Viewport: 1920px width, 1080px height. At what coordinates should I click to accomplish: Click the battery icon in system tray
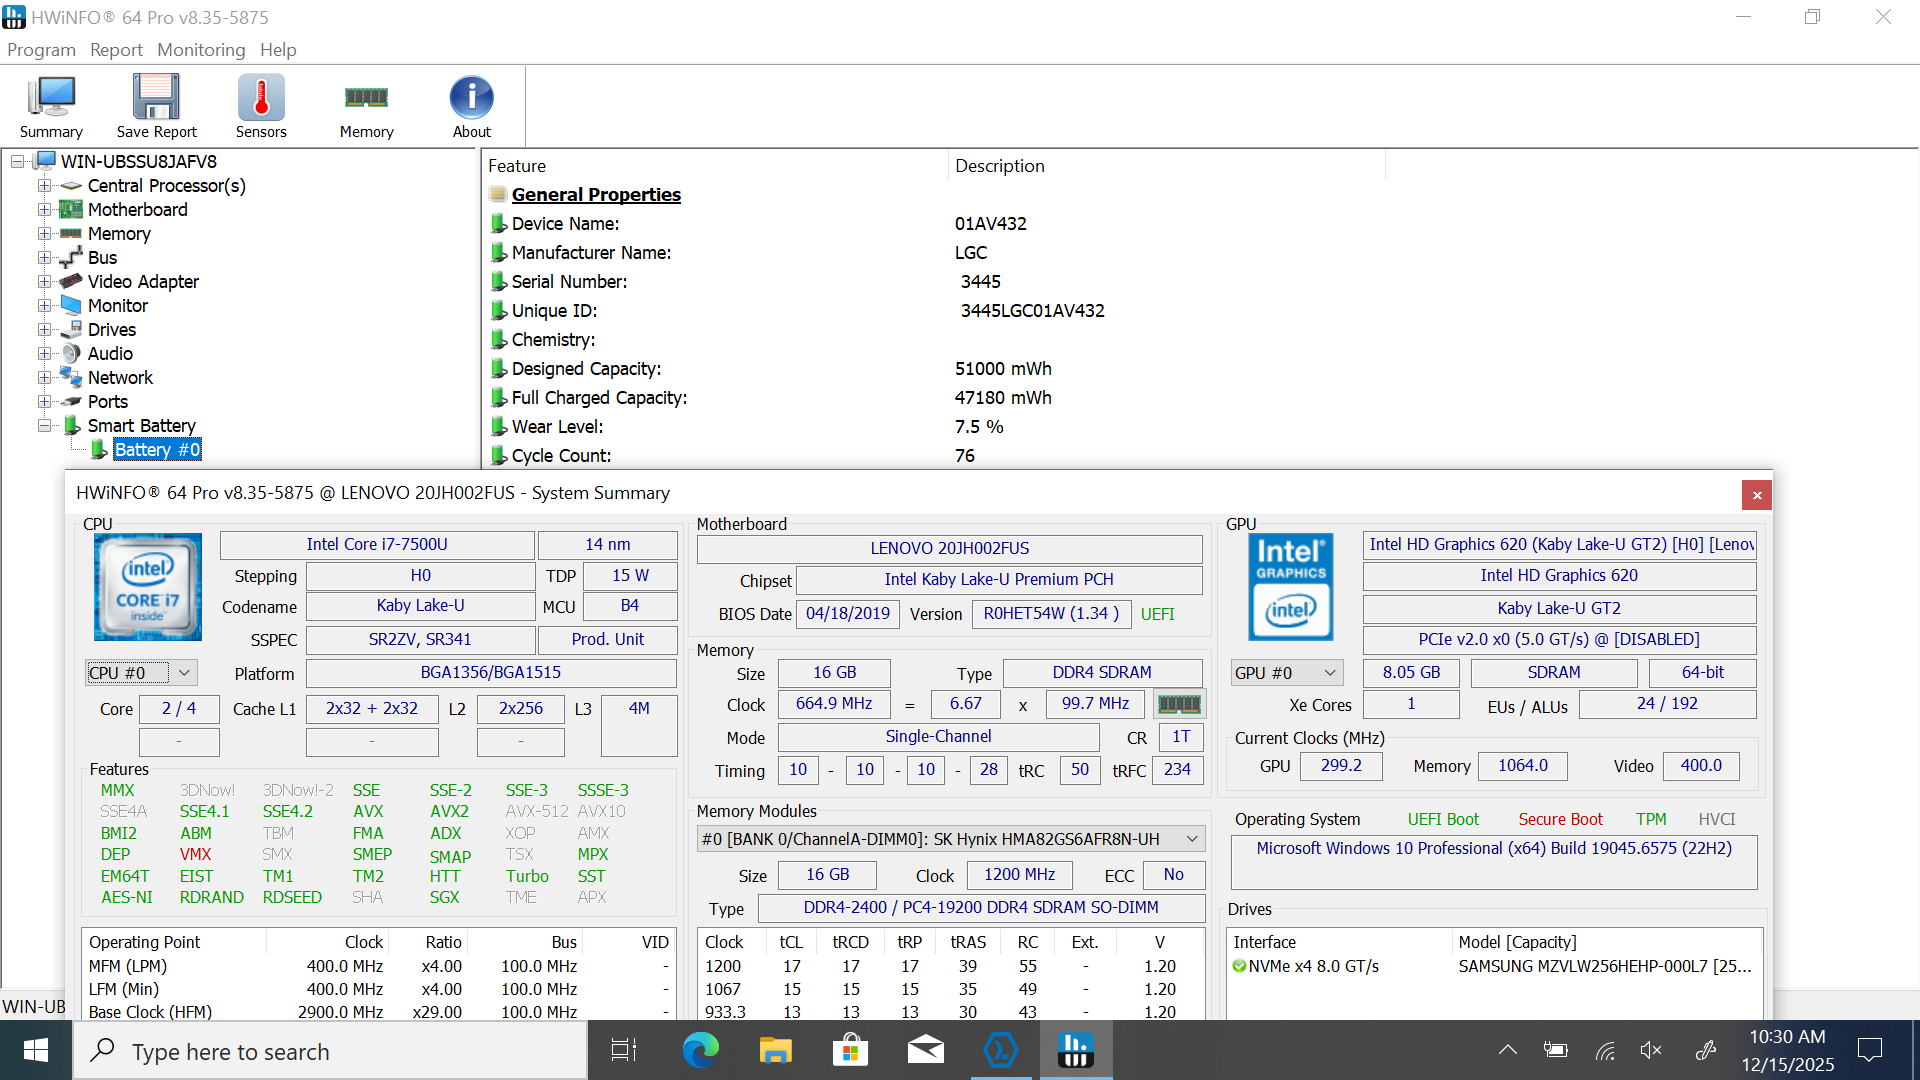(1555, 1050)
